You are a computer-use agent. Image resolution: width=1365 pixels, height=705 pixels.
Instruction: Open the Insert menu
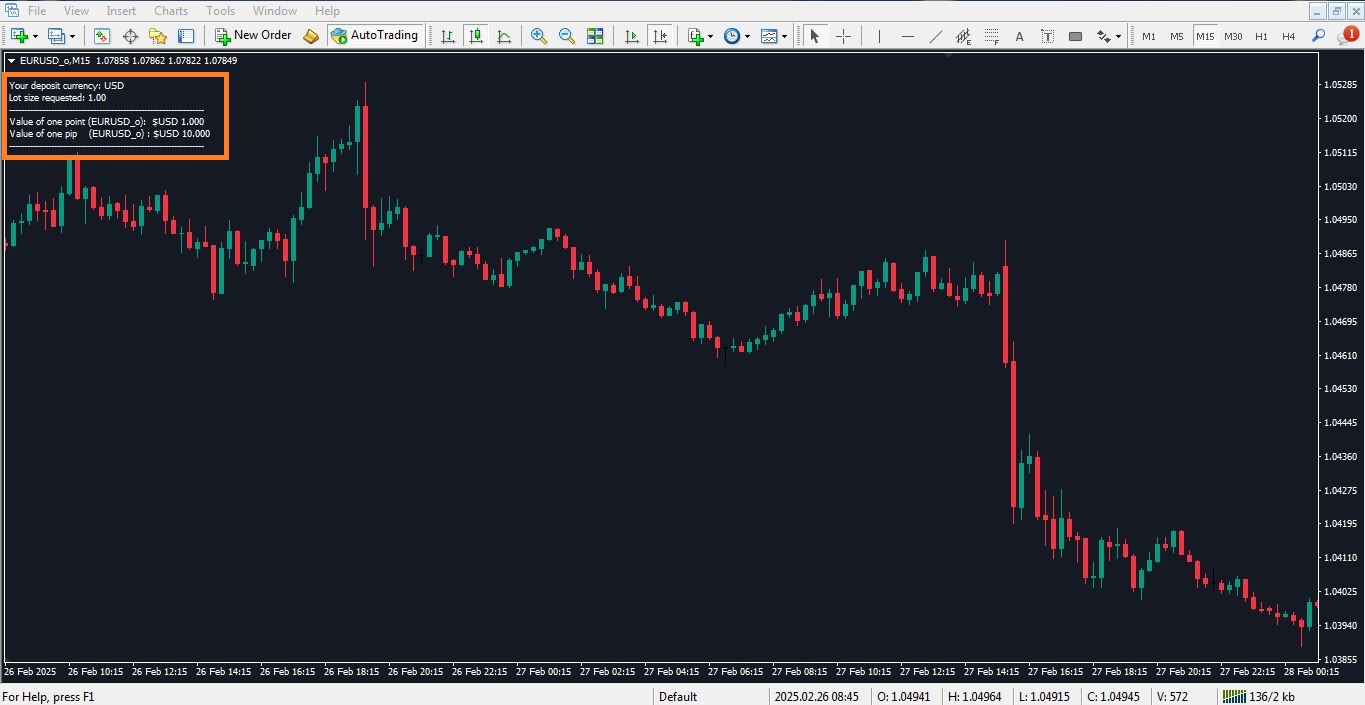coord(121,10)
